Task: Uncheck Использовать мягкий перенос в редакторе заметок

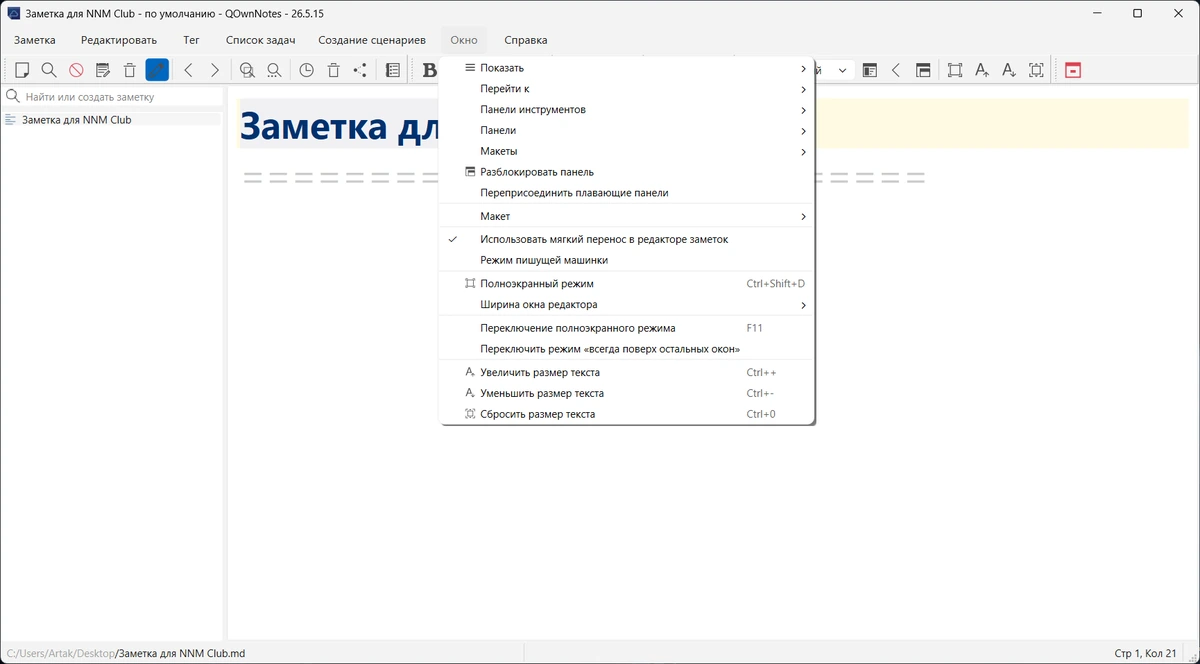Action: [627, 240]
